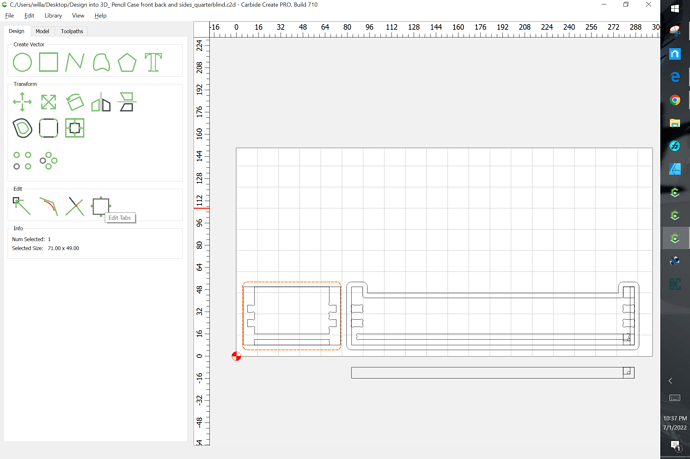
Task: Switch to the Model tab
Action: (x=43, y=31)
